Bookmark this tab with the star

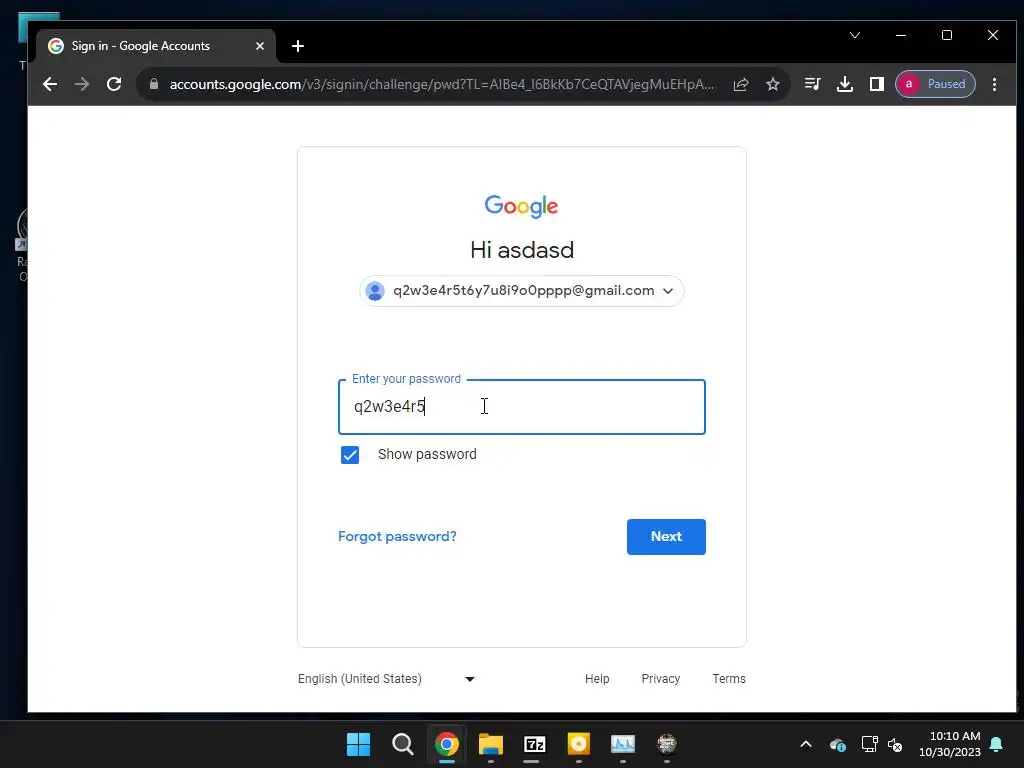tap(773, 84)
